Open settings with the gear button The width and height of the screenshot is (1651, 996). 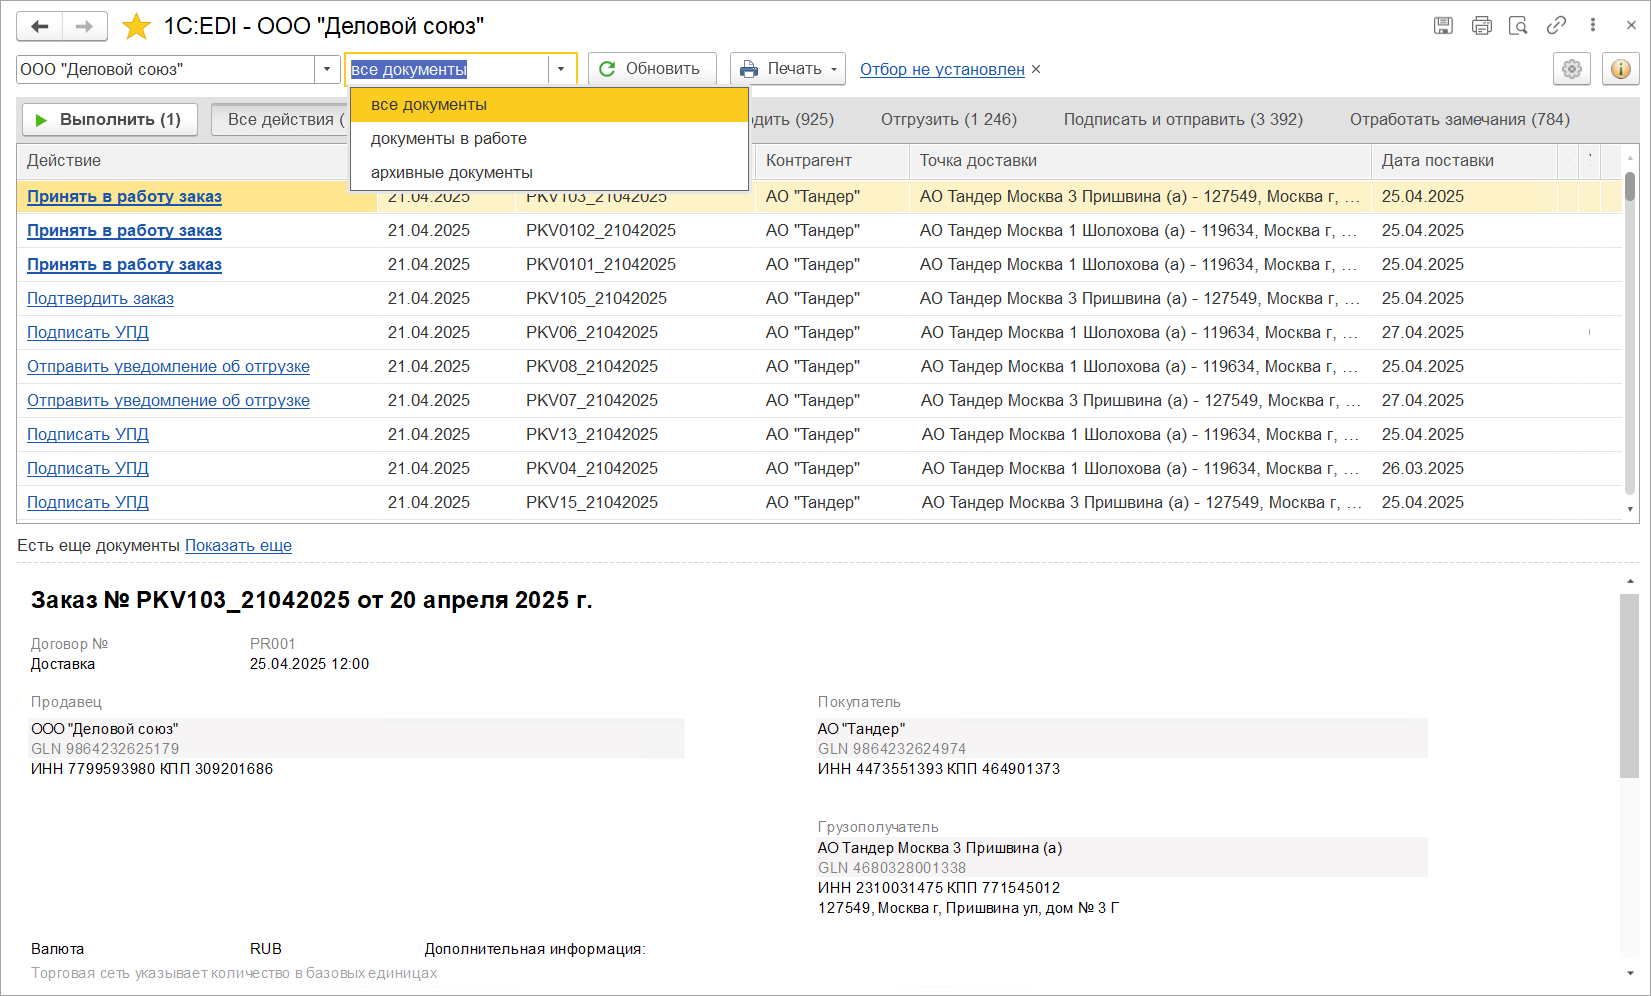pyautogui.click(x=1572, y=69)
